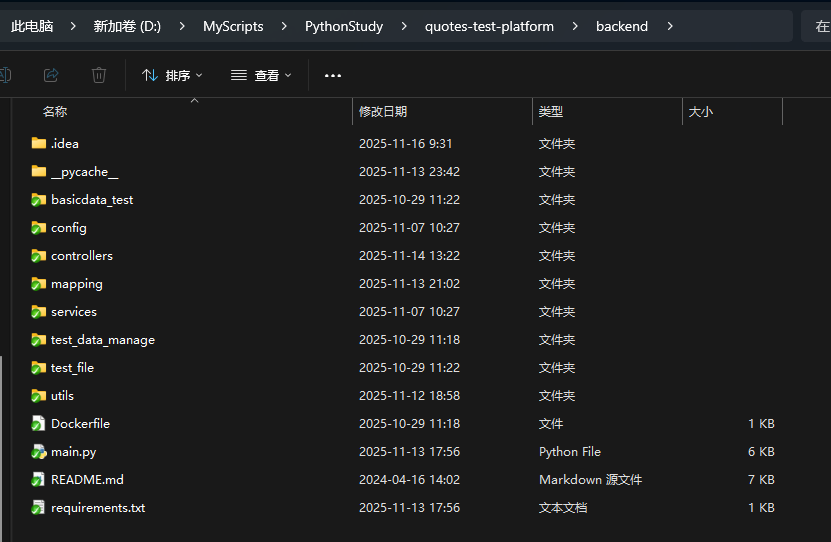Image resolution: width=831 pixels, height=542 pixels.
Task: Open the 查看 (View) dropdown
Action: pos(261,75)
